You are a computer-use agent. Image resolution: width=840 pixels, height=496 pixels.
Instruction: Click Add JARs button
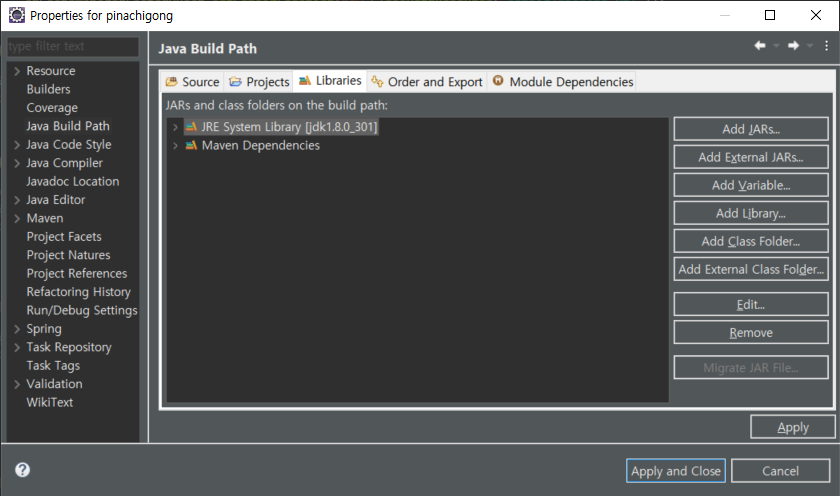point(751,129)
